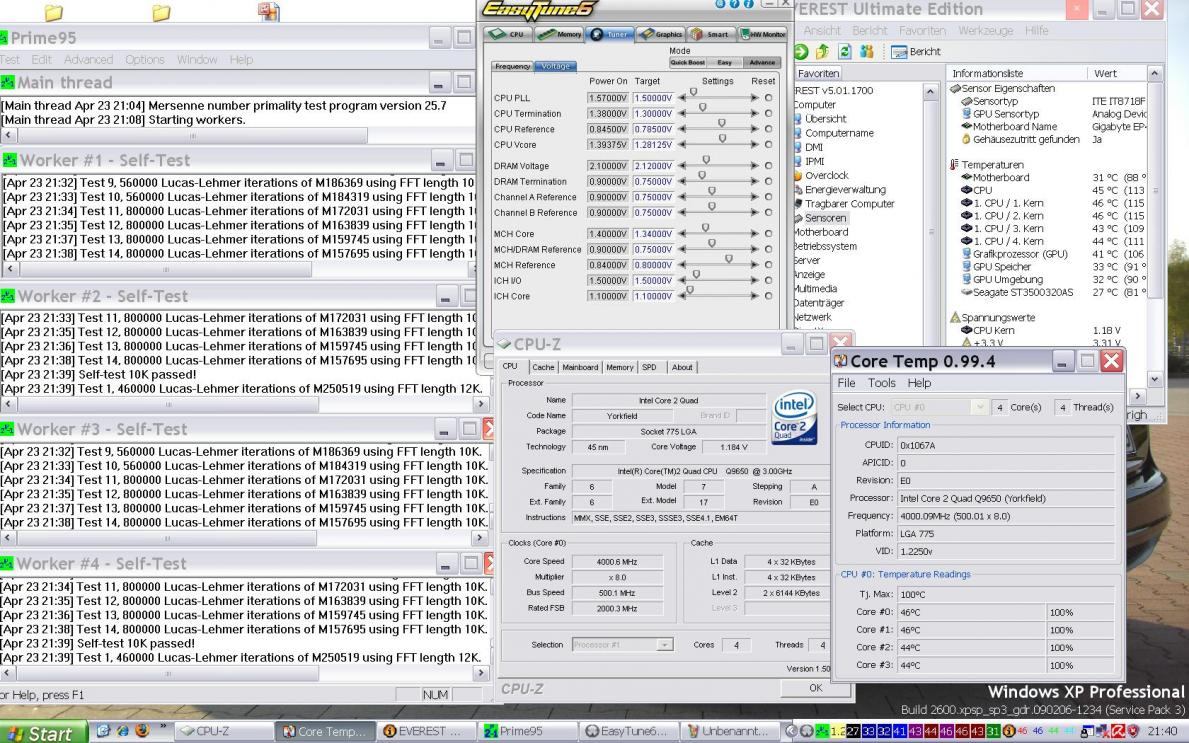Open the Select CPU dropdown in Core Temp
The width and height of the screenshot is (1189, 743).
point(979,407)
